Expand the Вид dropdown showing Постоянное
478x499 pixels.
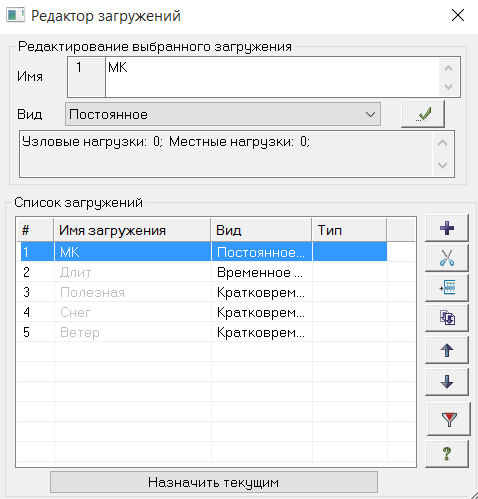(x=223, y=114)
